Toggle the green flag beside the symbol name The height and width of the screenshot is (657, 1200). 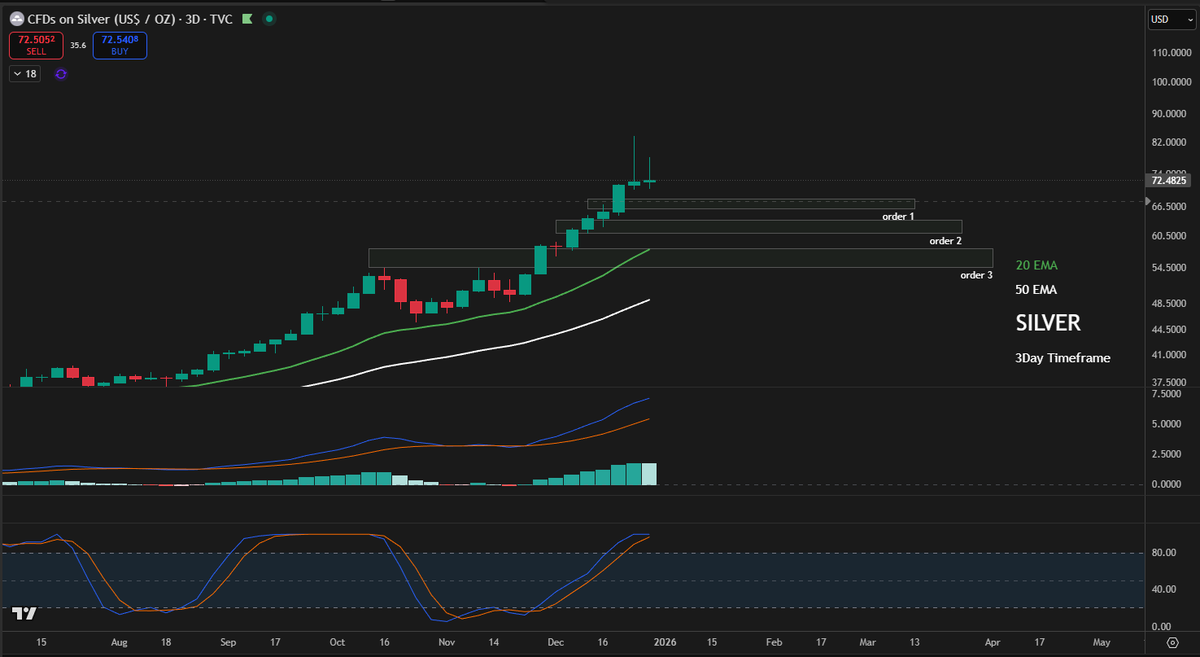(x=246, y=18)
